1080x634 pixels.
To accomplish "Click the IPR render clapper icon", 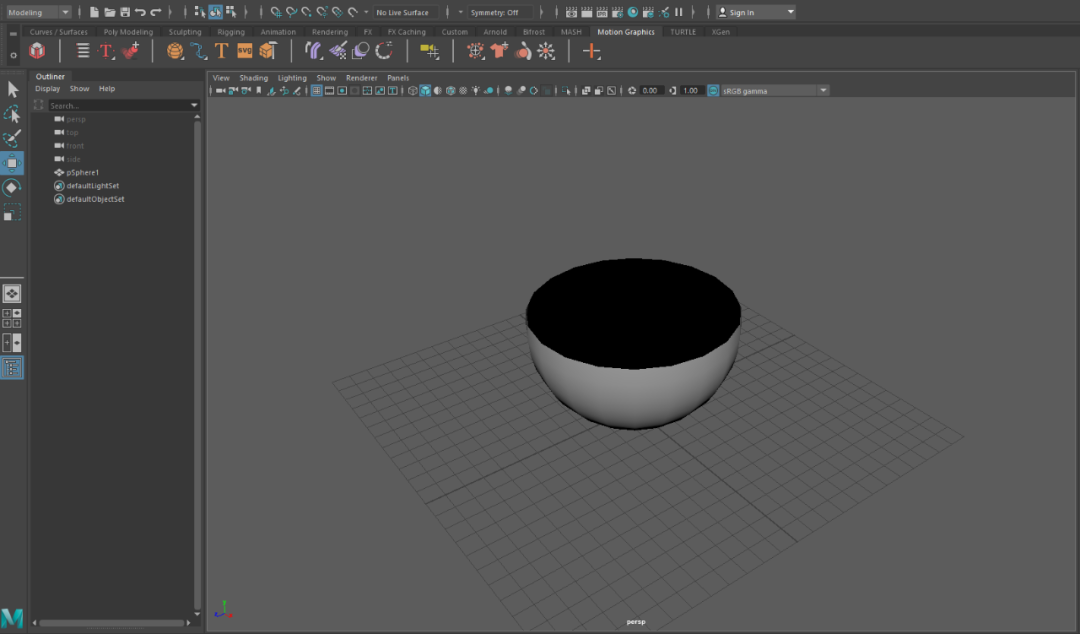I will click(602, 12).
